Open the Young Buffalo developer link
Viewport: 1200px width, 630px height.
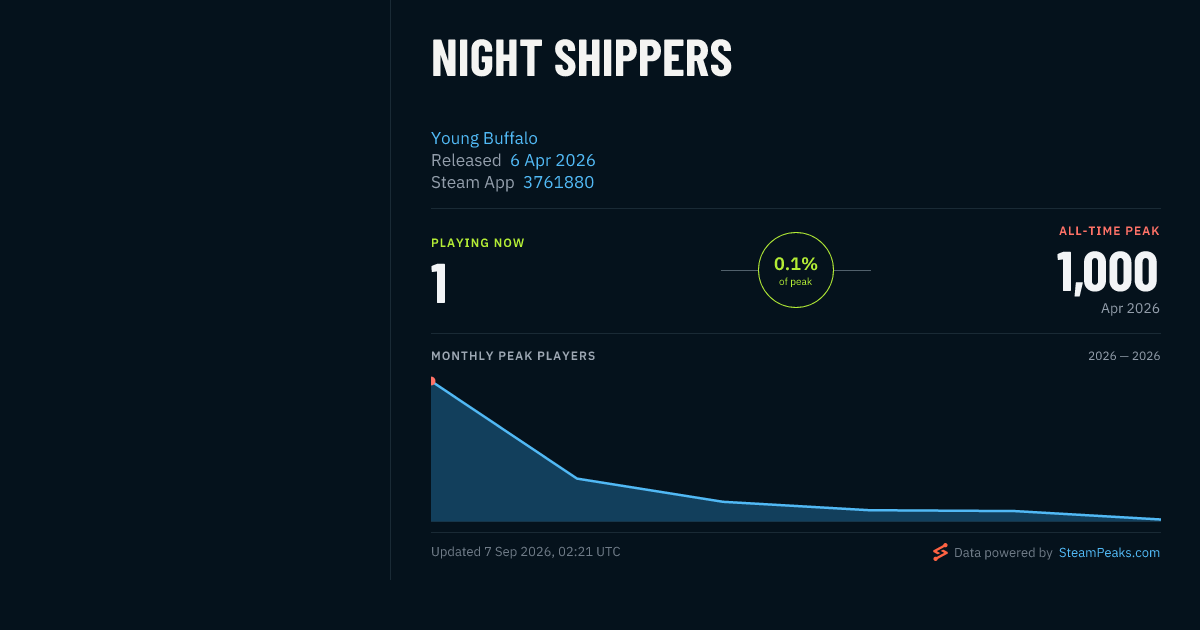484,138
